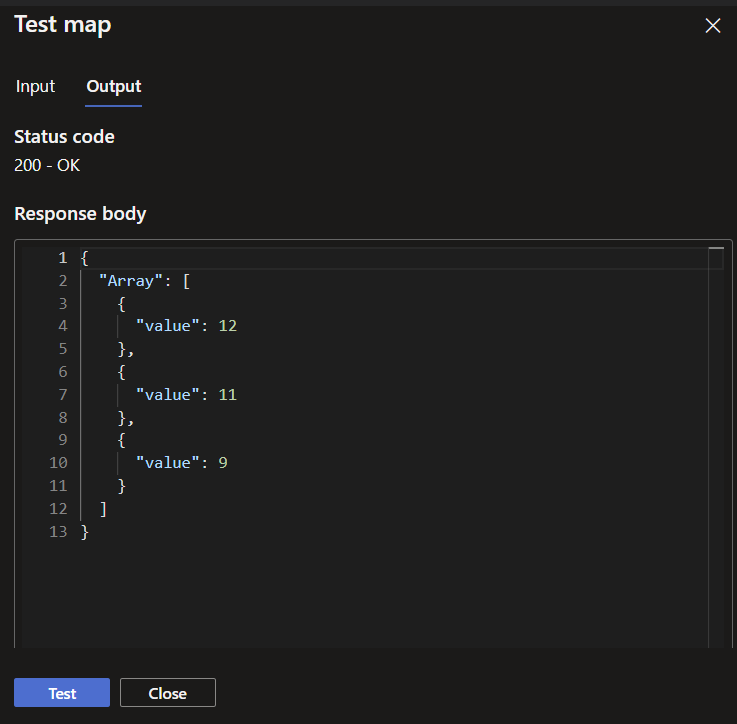The width and height of the screenshot is (737, 724).
Task: Click the Response body heading
Action: 80,214
